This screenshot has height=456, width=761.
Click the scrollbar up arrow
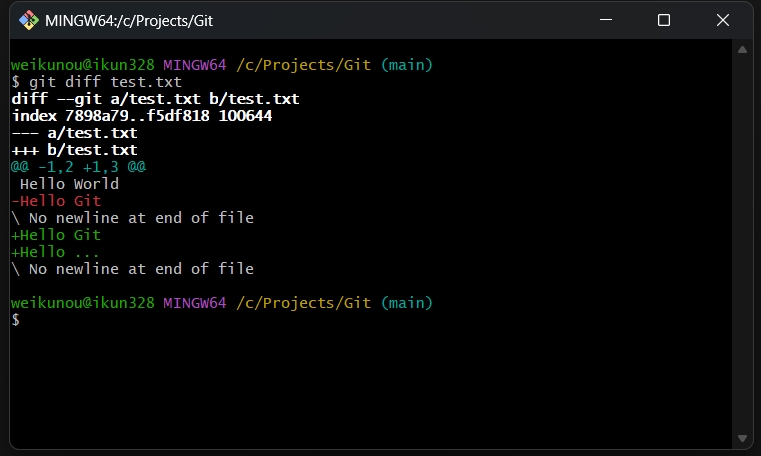coord(742,49)
